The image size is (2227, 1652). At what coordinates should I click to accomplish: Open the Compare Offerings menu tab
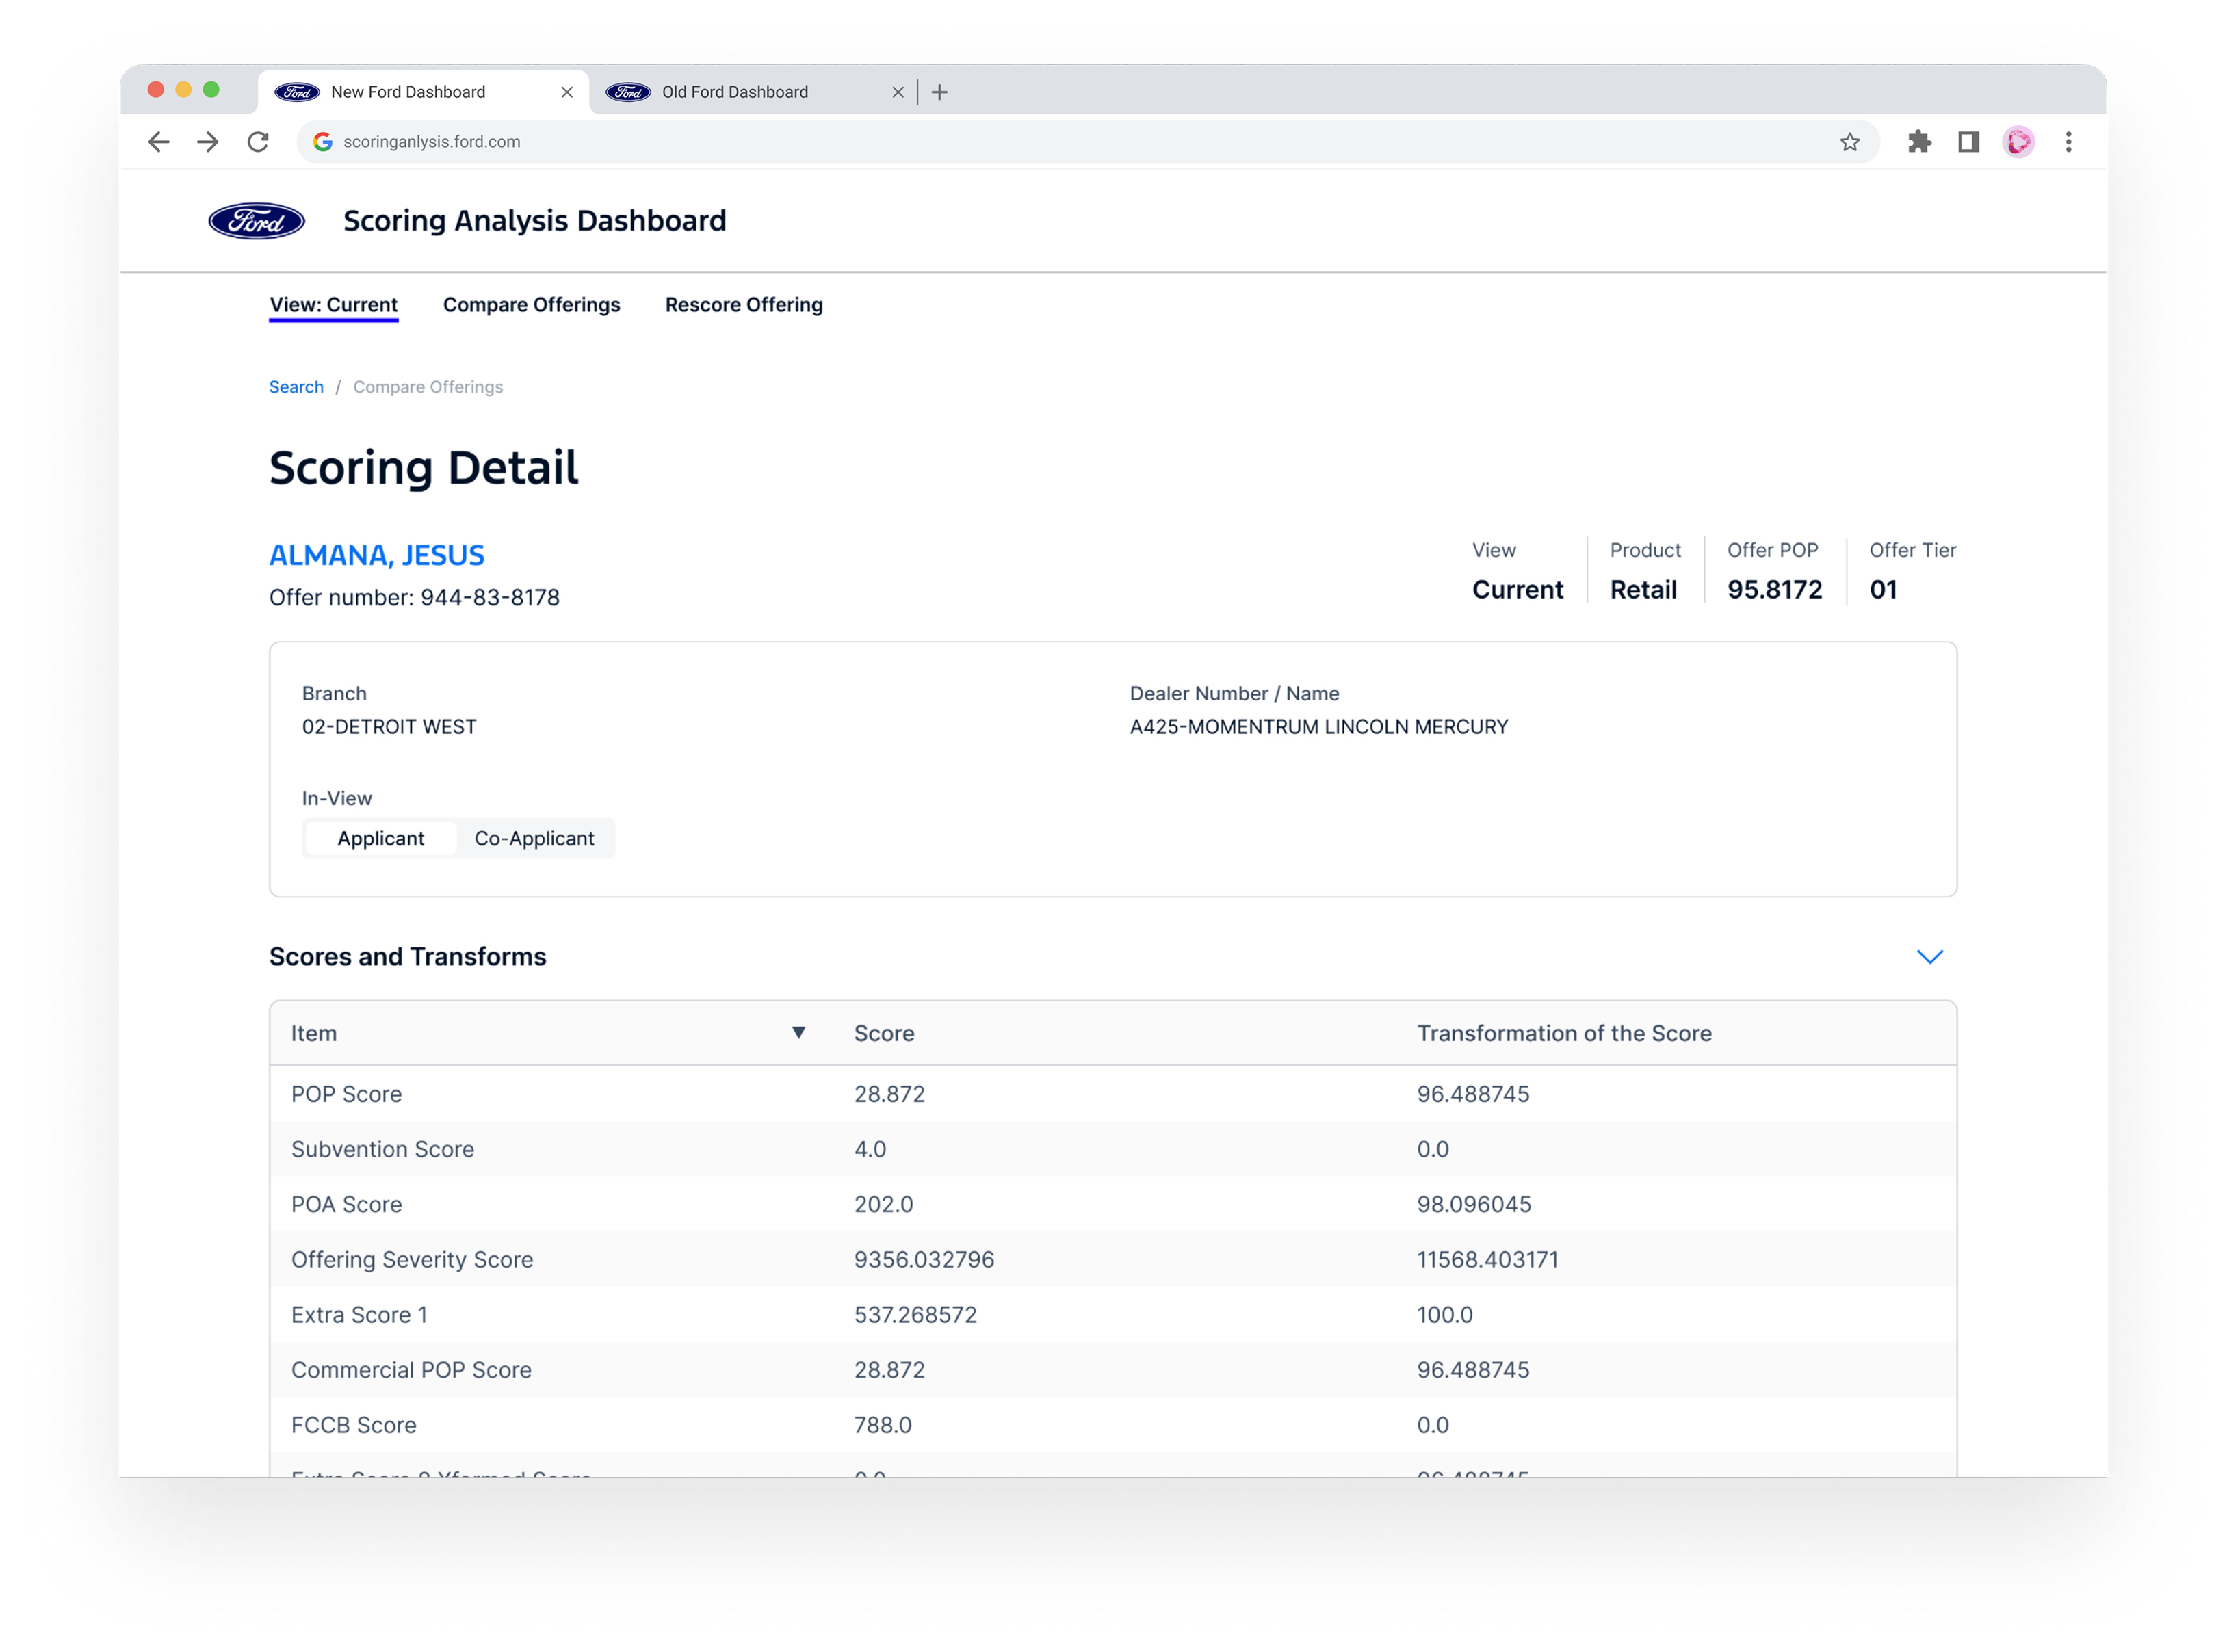click(531, 305)
